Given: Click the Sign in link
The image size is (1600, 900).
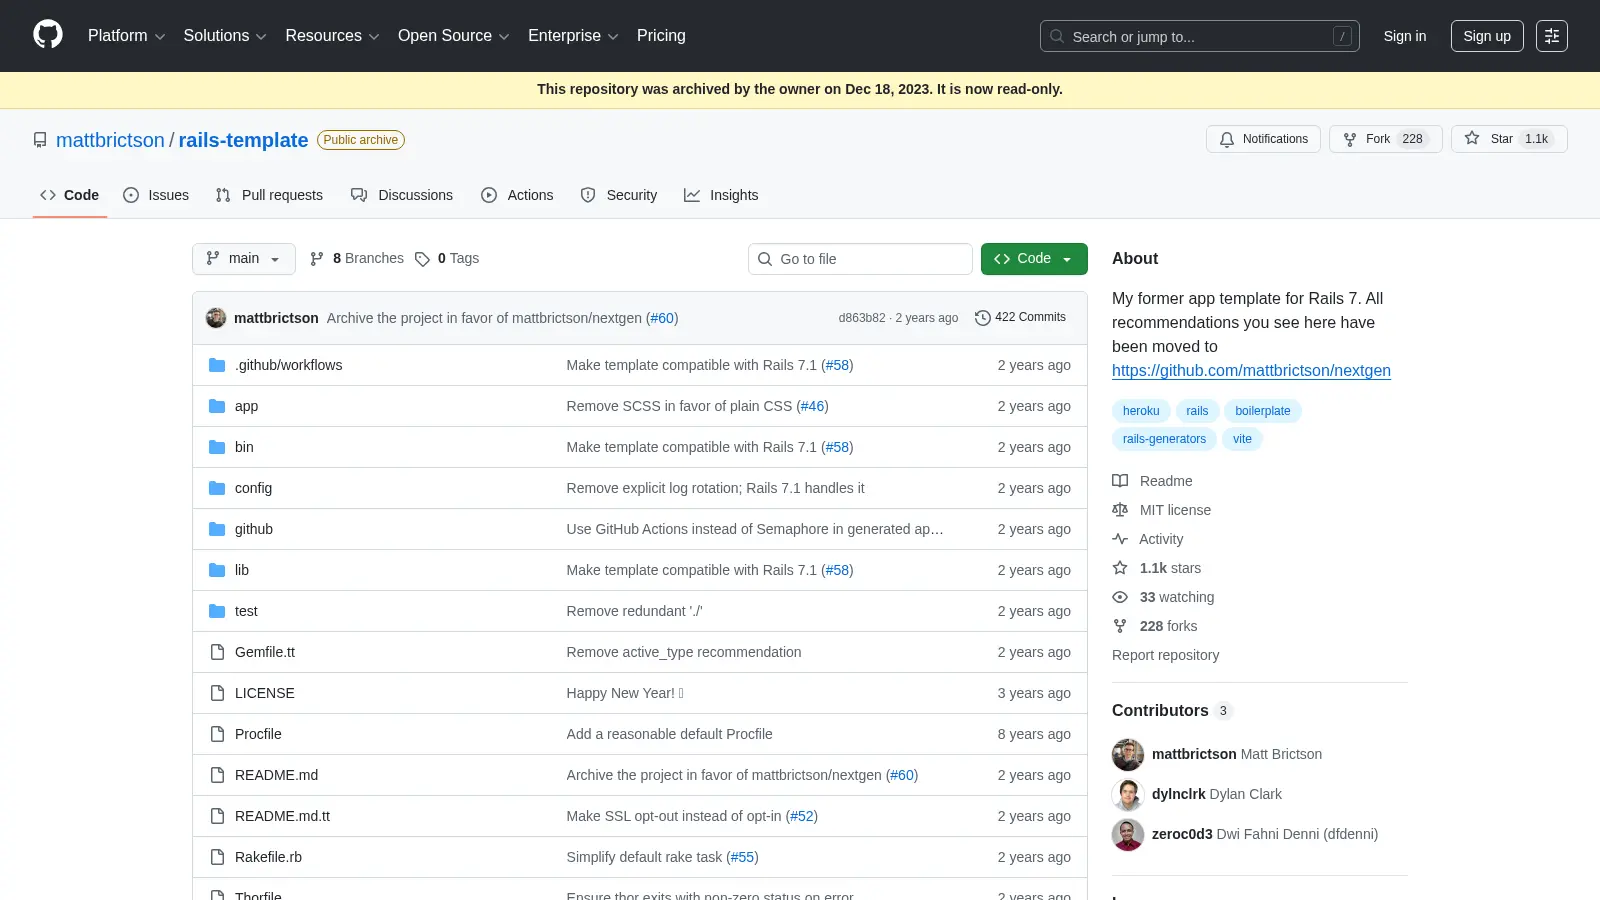Looking at the screenshot, I should (x=1405, y=36).
